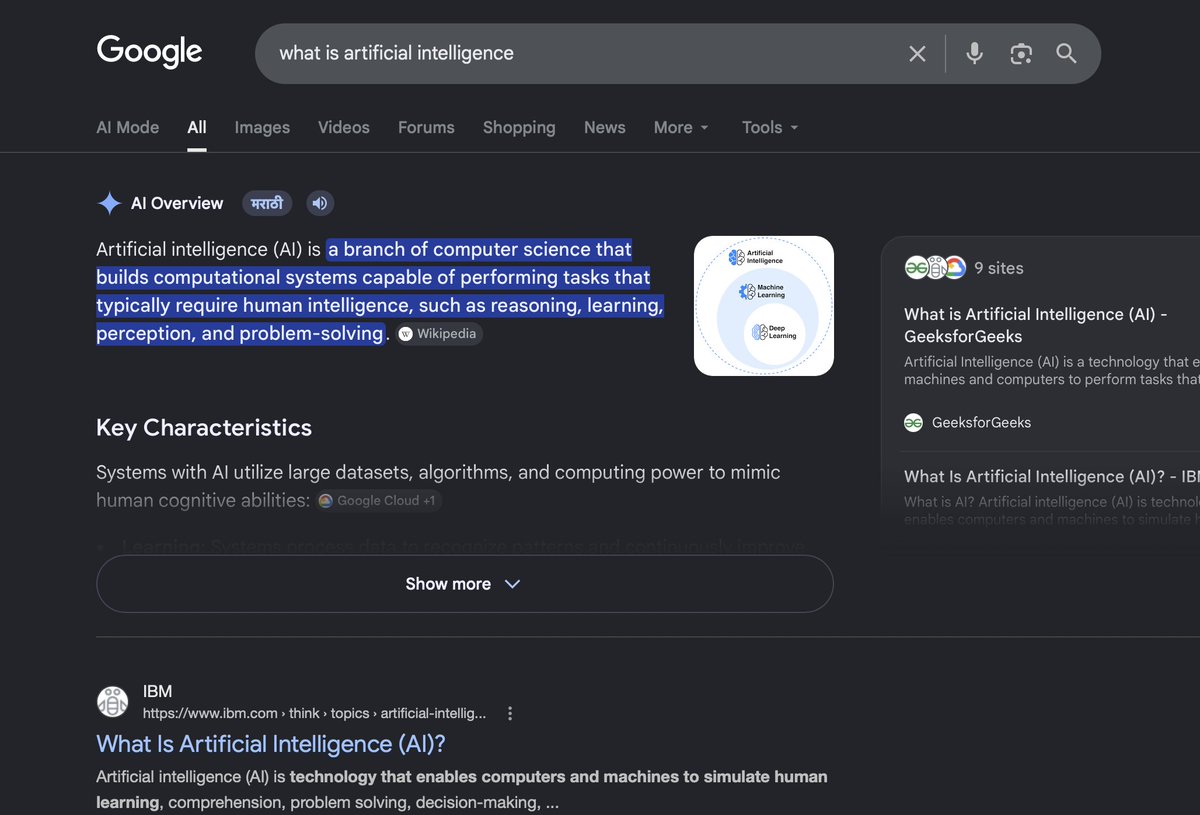Viewport: 1200px width, 815px height.
Task: Click the IBM site name text
Action: (157, 691)
